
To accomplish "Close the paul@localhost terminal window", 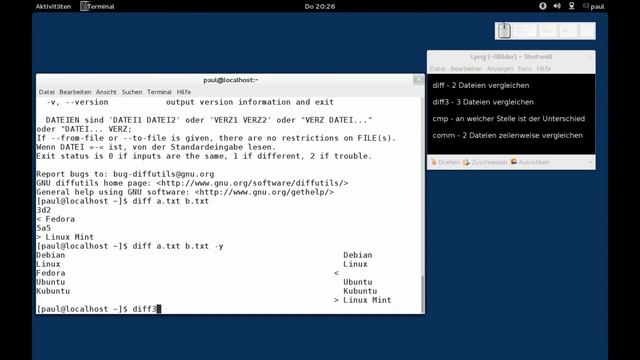I will click(418, 80).
